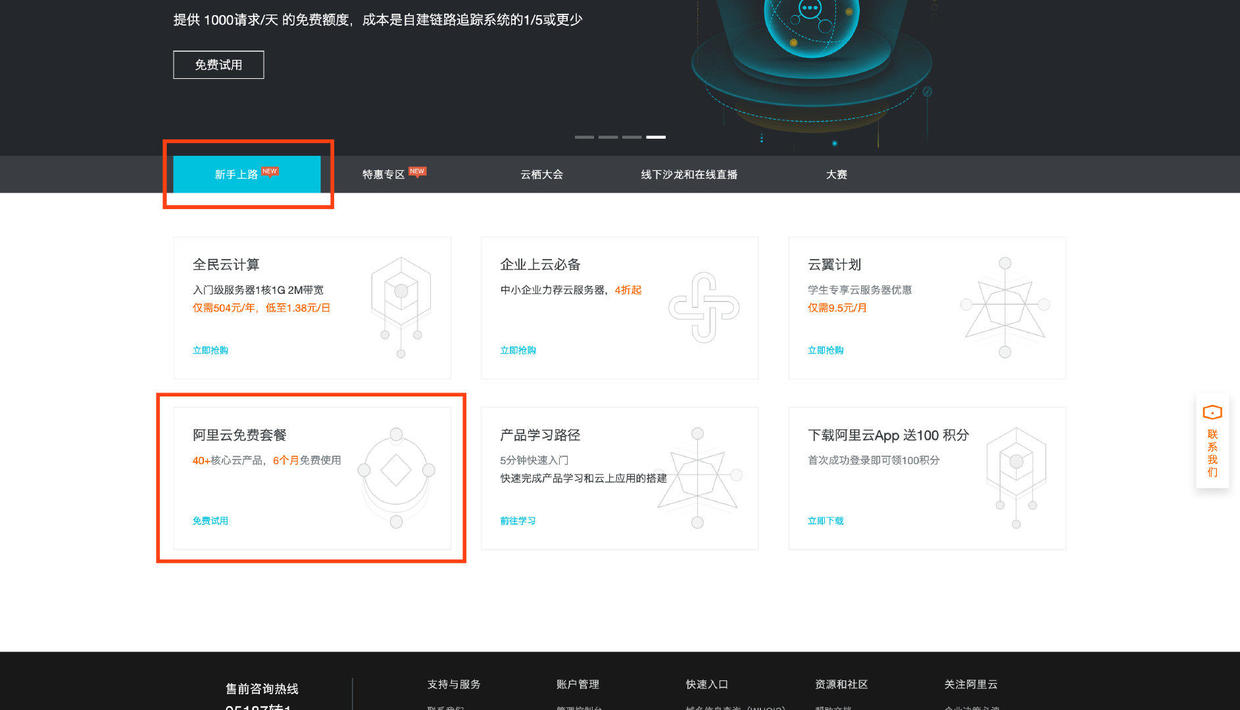Viewport: 1240px width, 710px height.
Task: Click footer text 售前咨询热线
Action: pyautogui.click(x=262, y=689)
